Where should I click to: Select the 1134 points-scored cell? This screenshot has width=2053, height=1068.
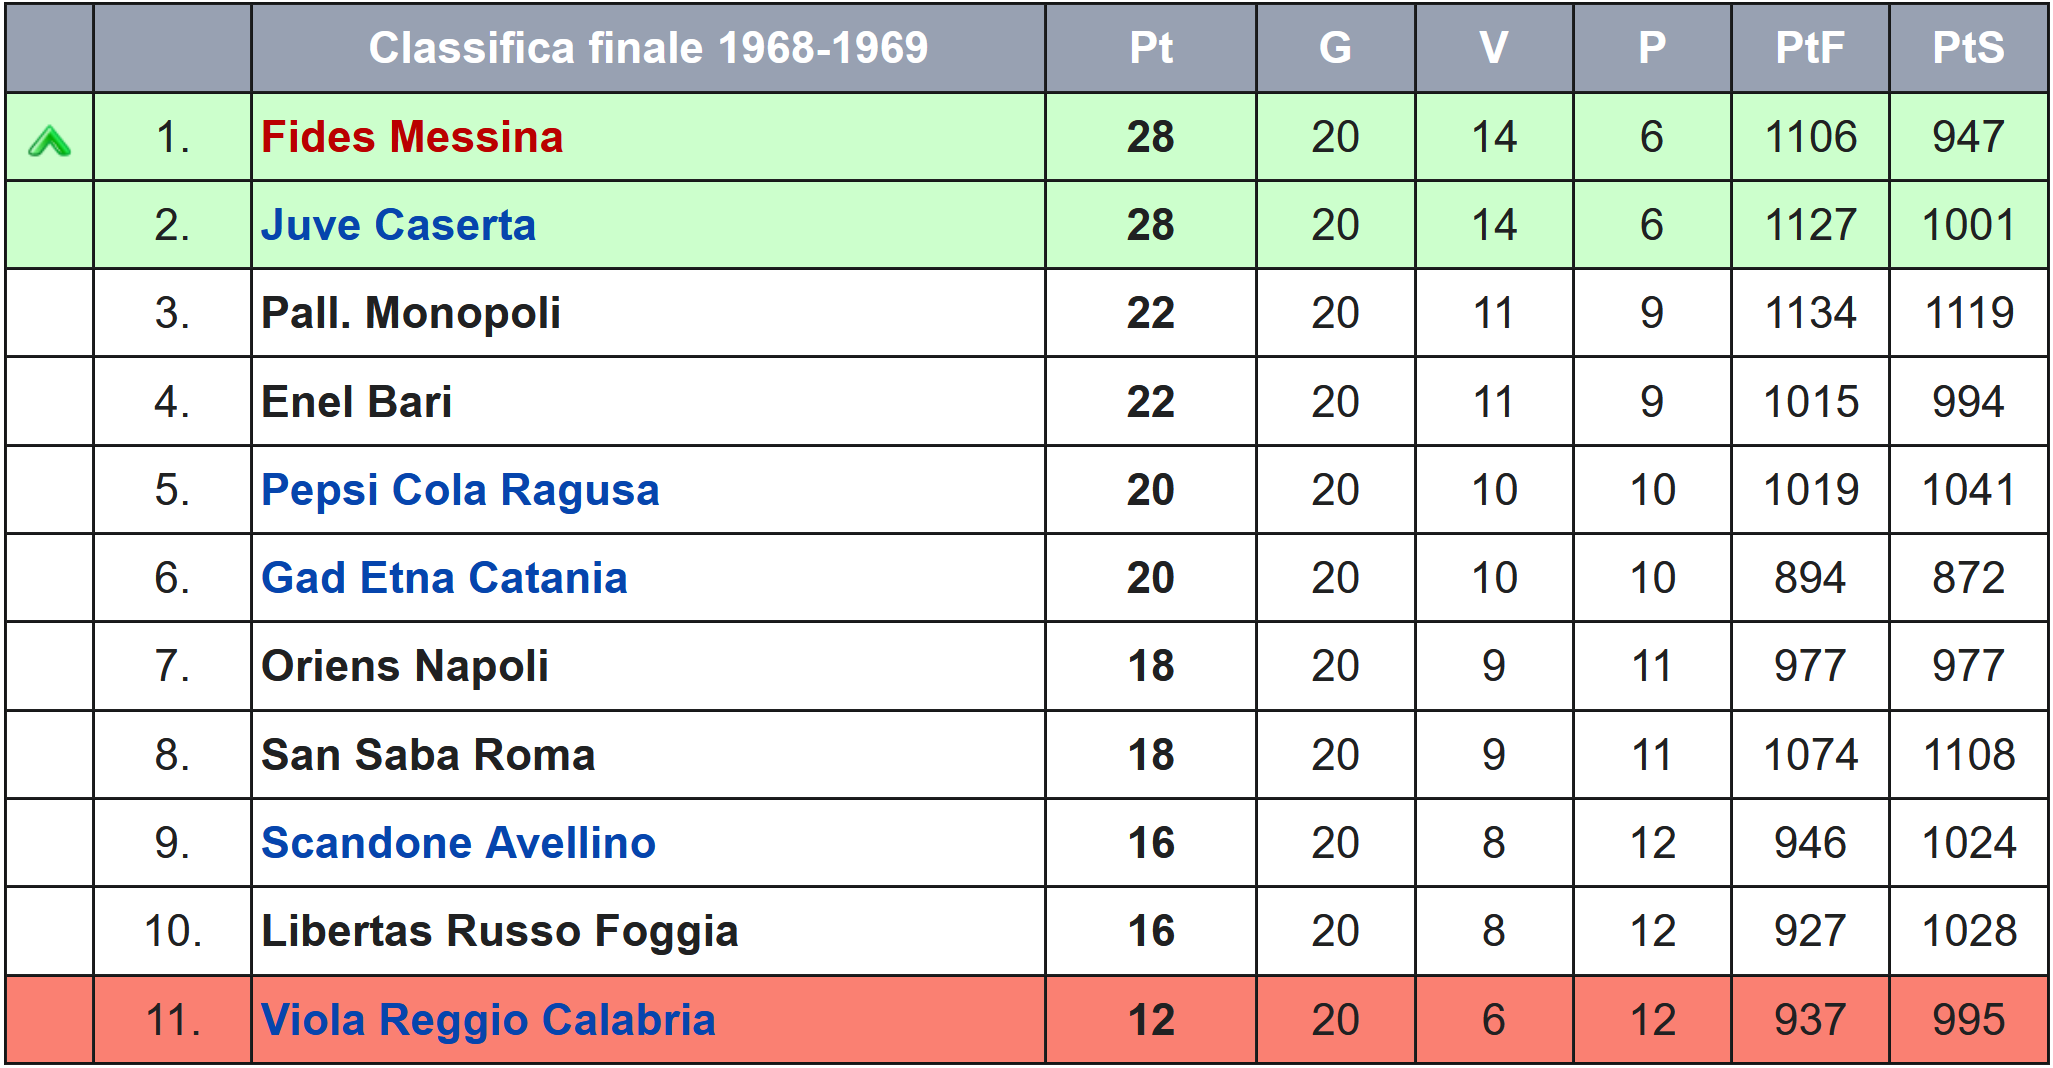pos(1810,313)
